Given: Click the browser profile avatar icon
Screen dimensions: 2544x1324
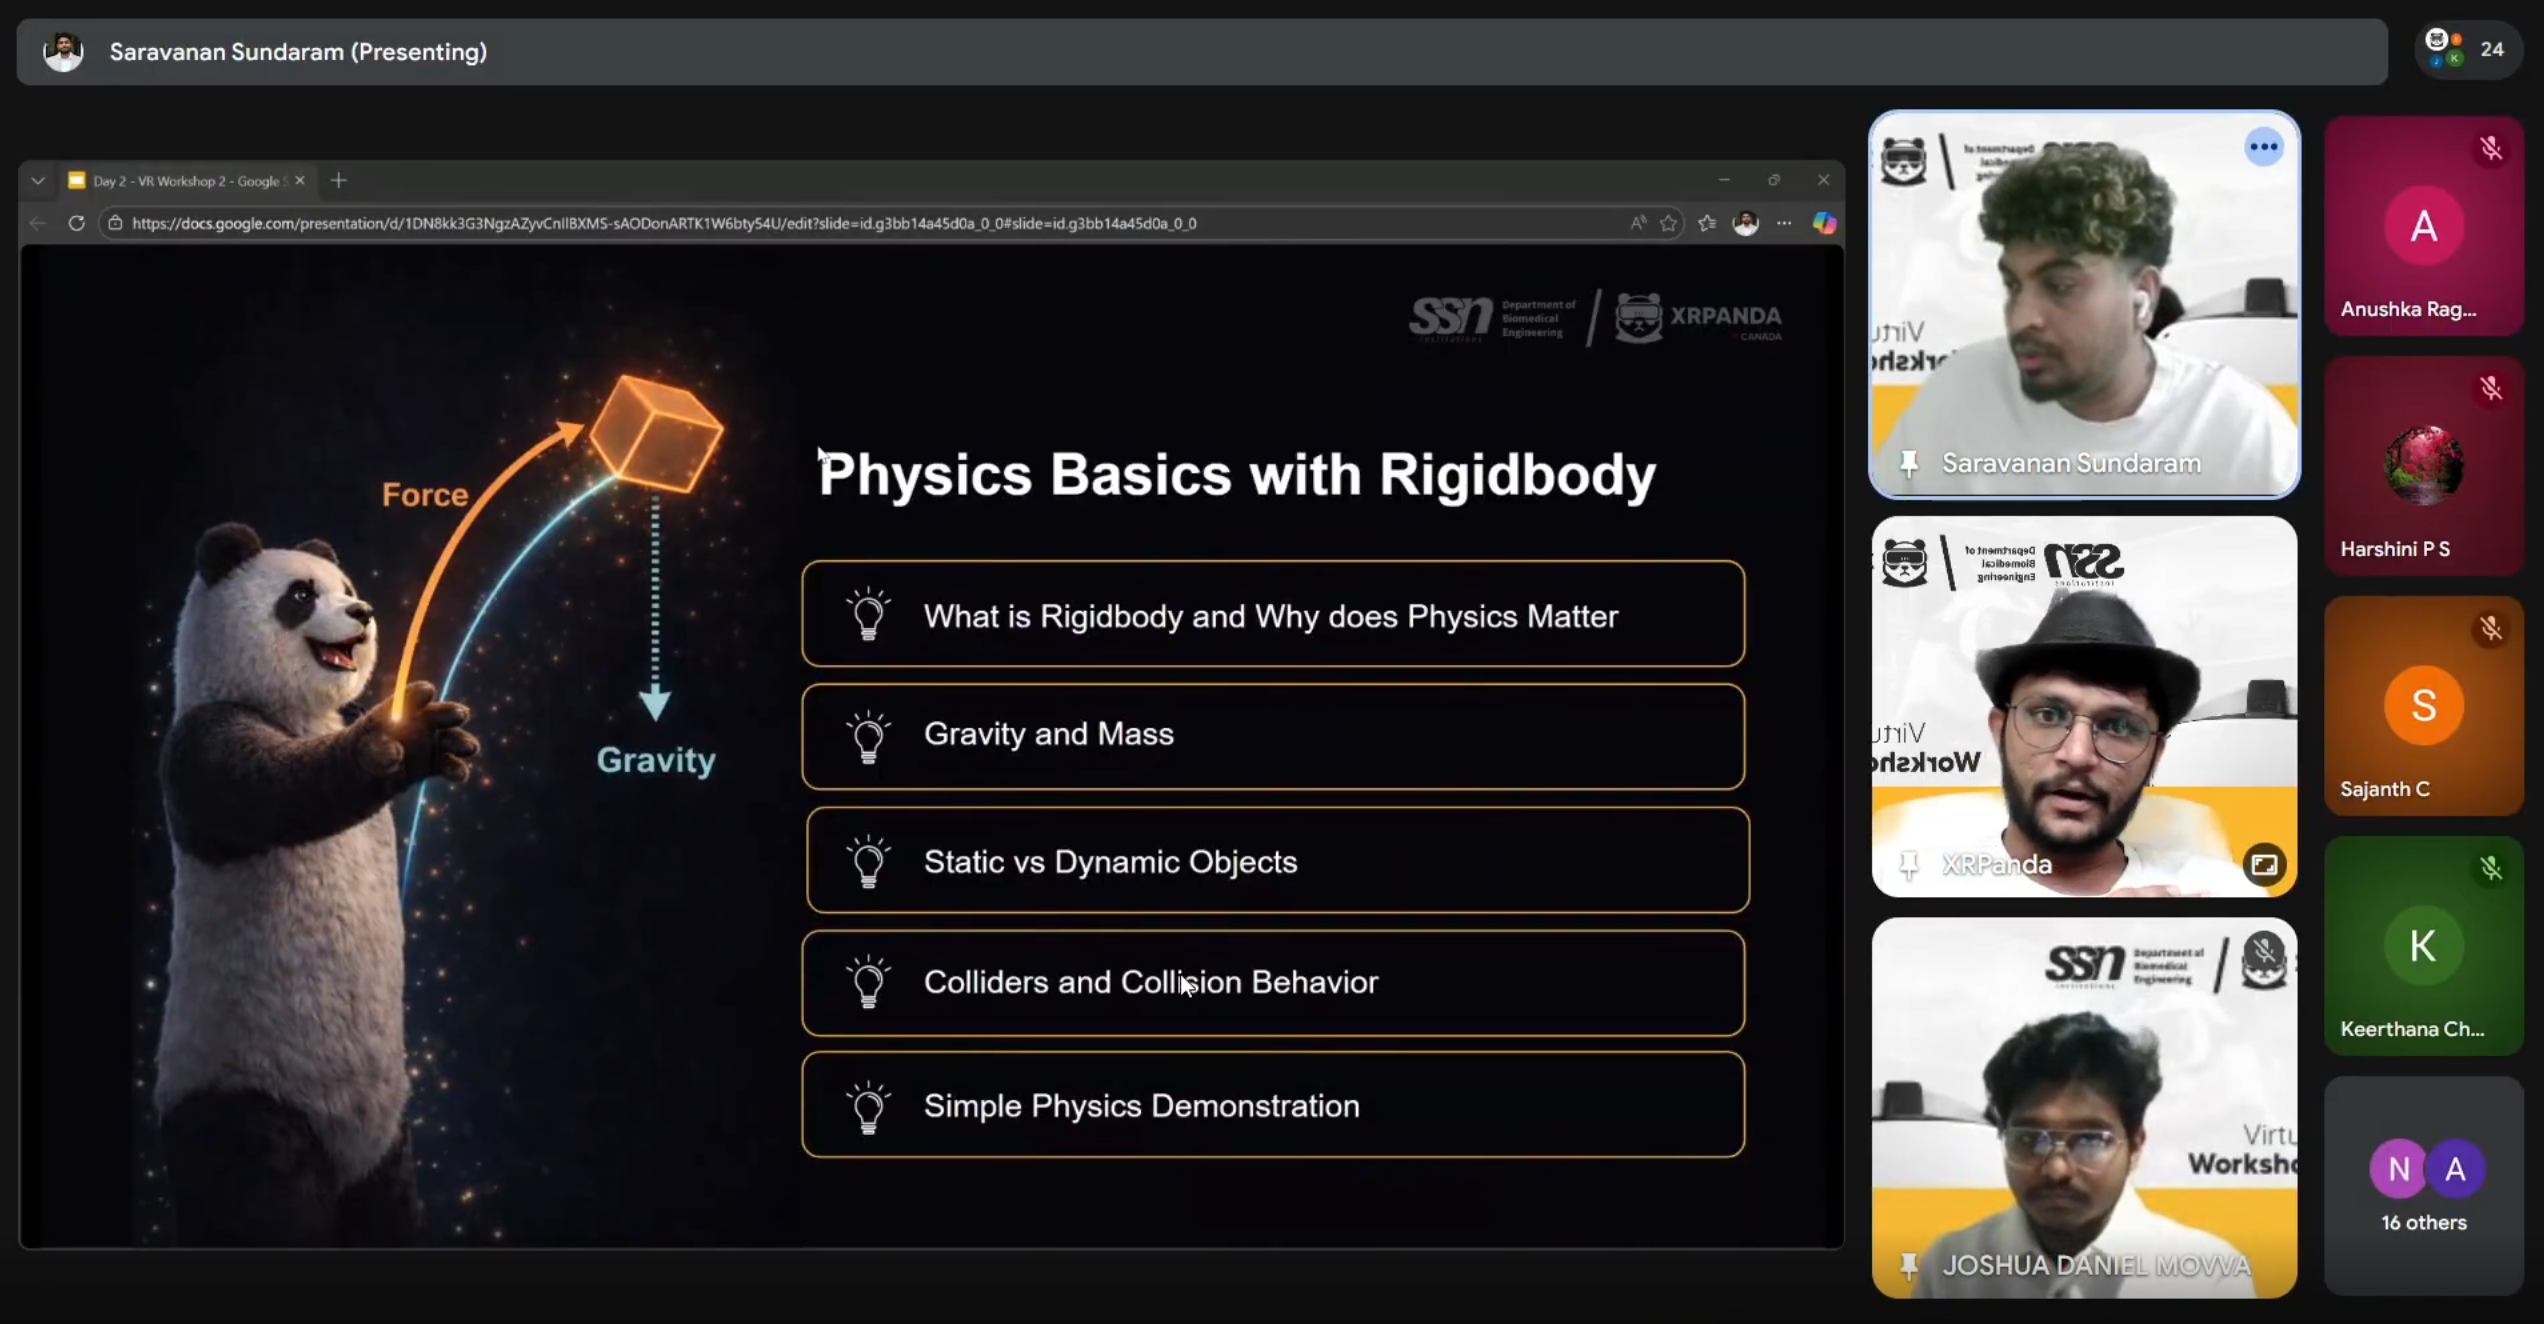Looking at the screenshot, I should [x=1746, y=223].
